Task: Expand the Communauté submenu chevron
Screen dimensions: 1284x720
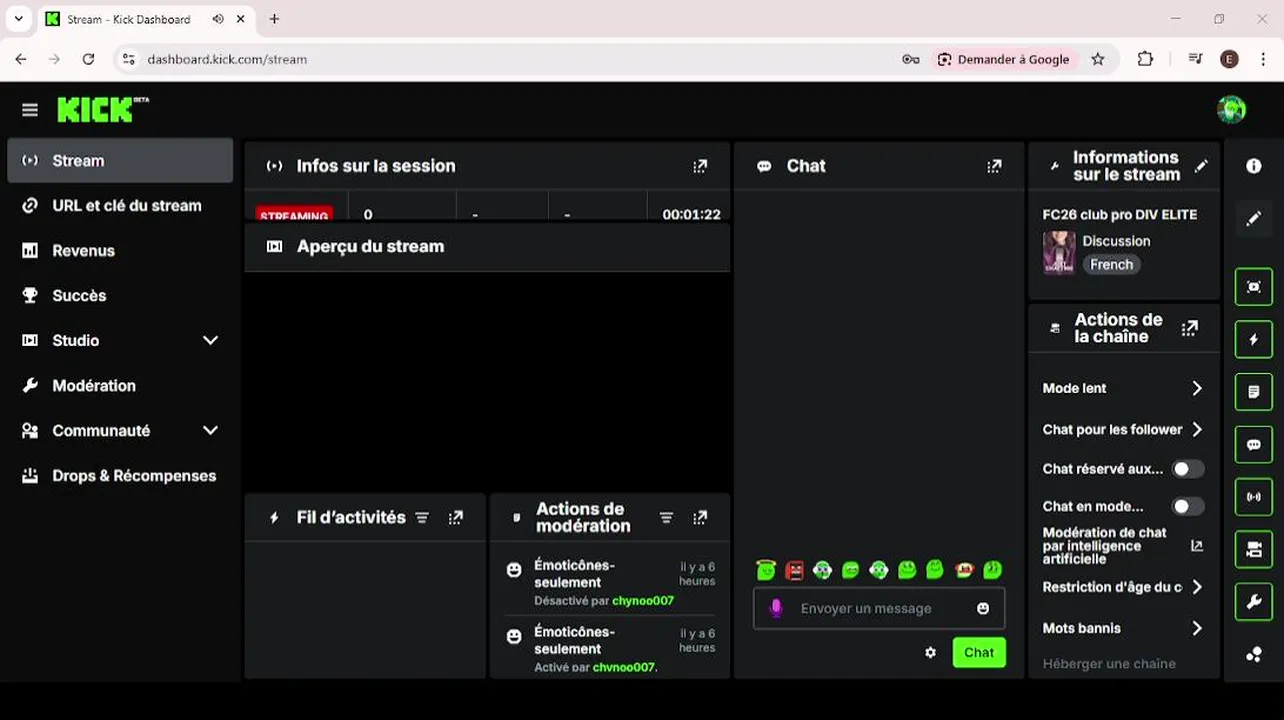Action: (x=210, y=430)
